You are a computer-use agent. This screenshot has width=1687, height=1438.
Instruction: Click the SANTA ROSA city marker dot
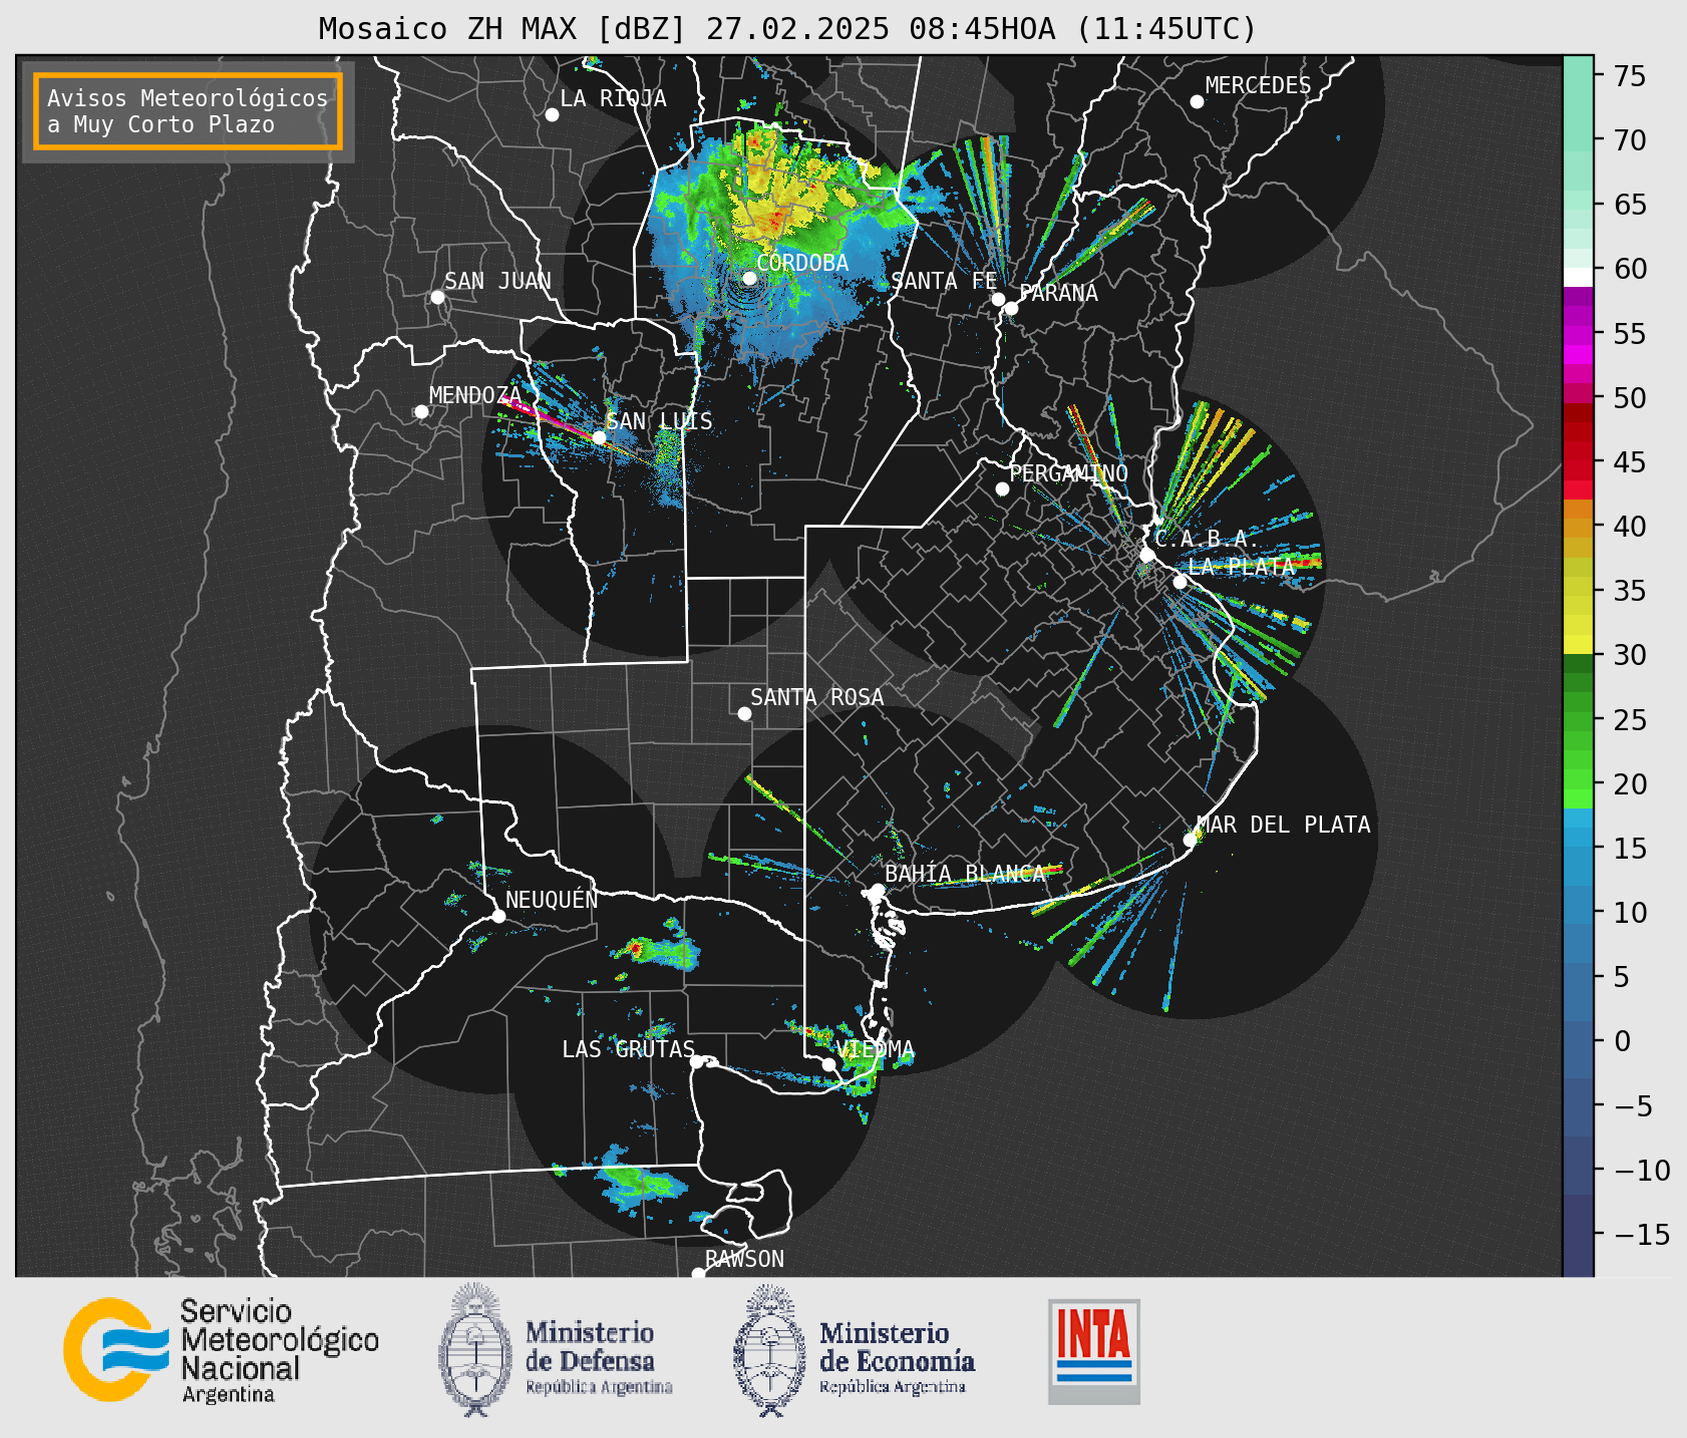(744, 713)
